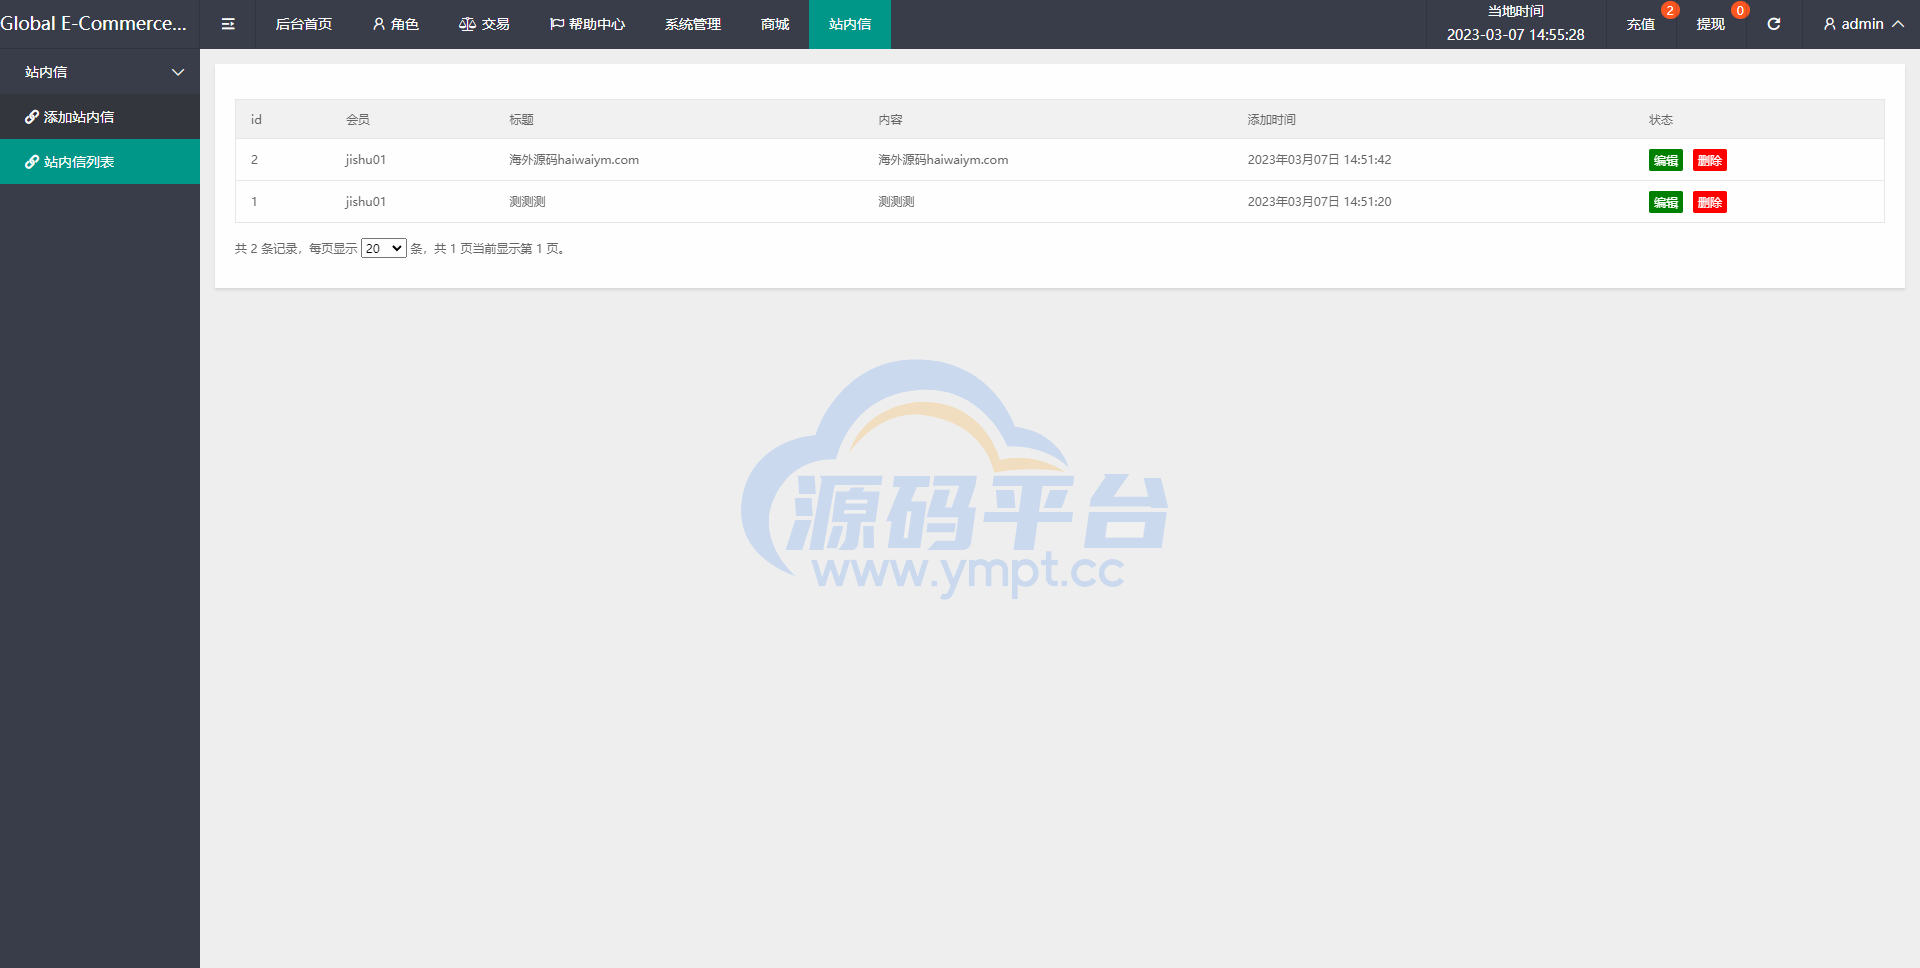The height and width of the screenshot is (968, 1920).
Task: Click the 添加时间 column header
Action: tap(1271, 119)
